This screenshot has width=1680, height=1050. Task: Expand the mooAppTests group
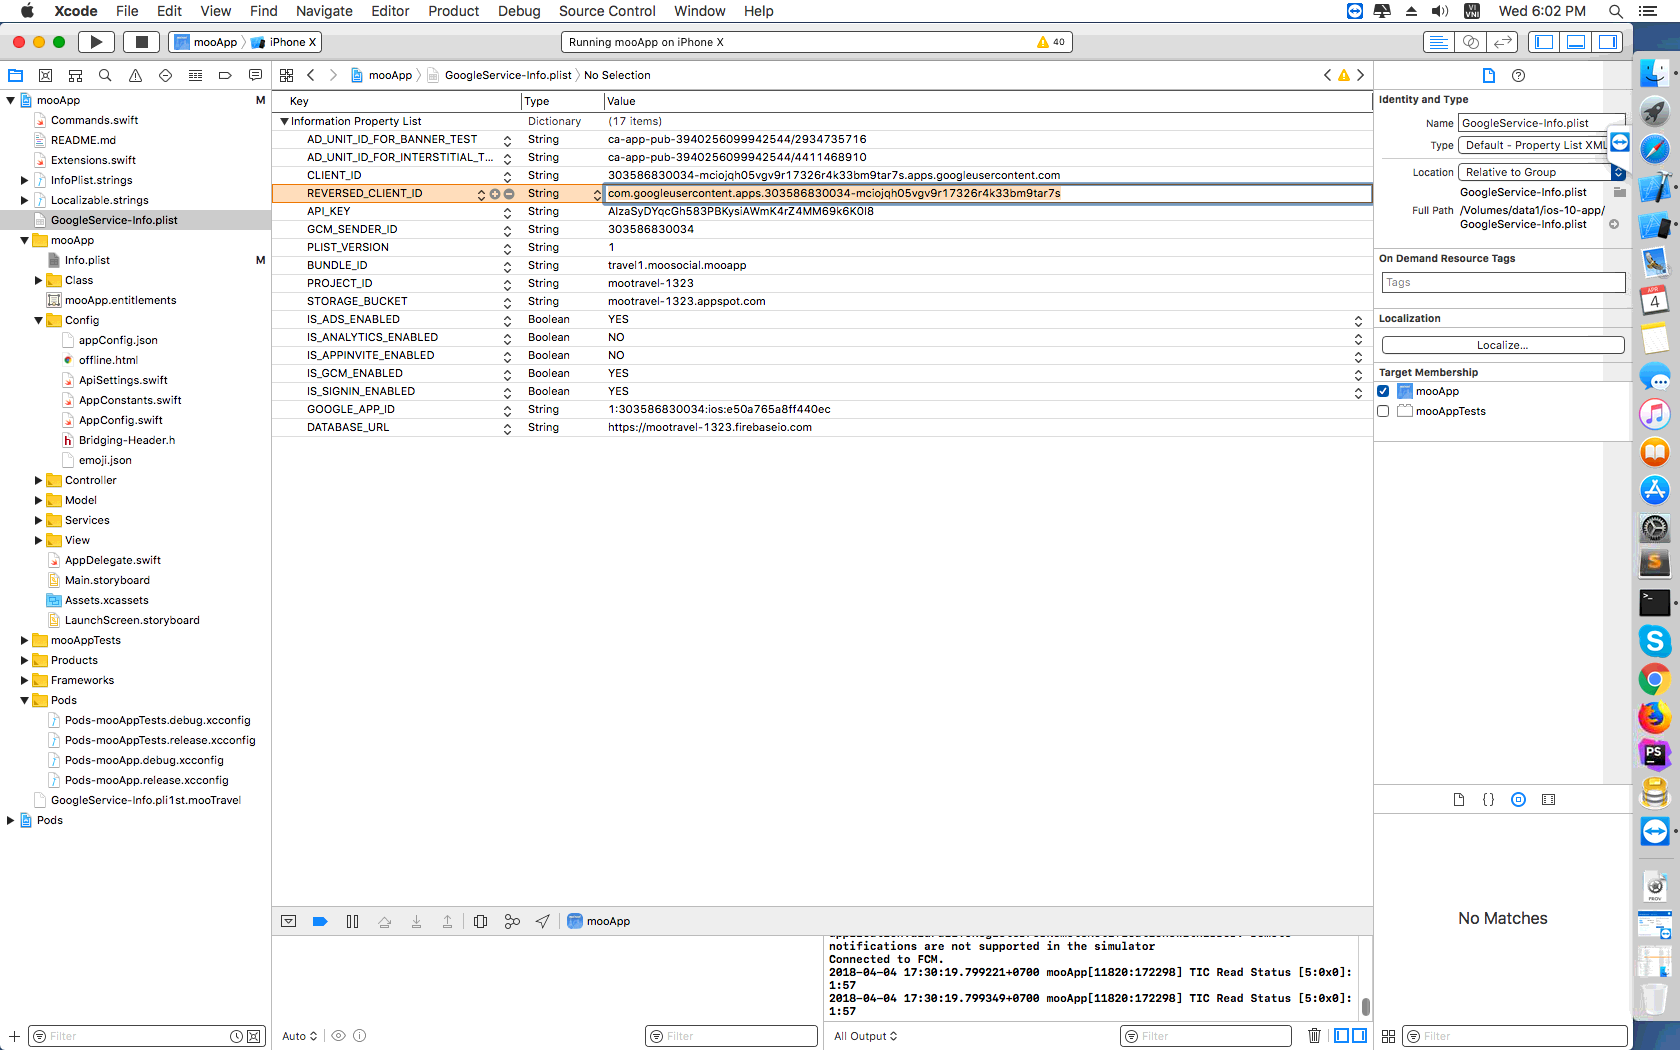[x=24, y=641]
